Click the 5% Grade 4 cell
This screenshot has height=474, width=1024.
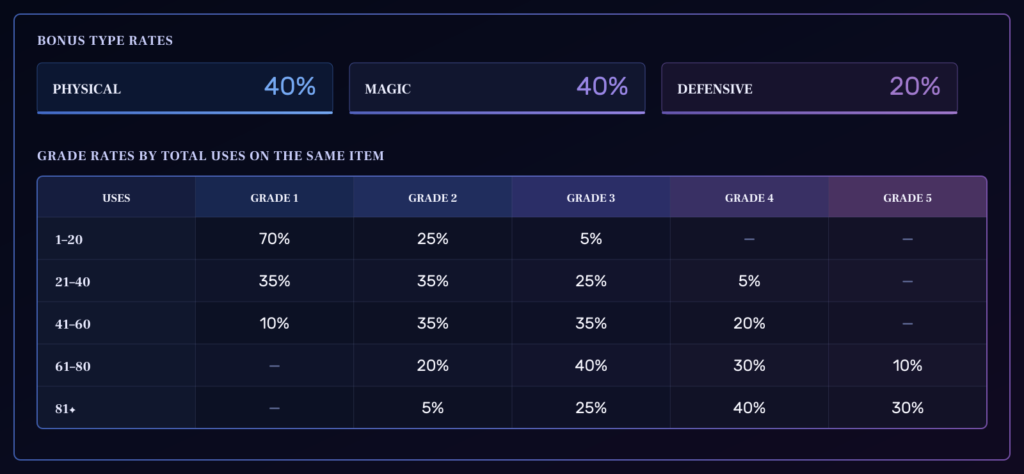pos(749,281)
